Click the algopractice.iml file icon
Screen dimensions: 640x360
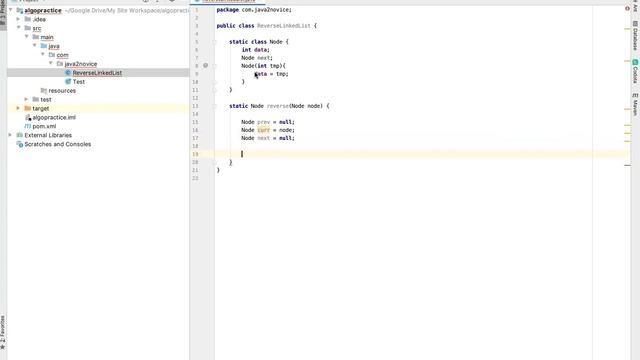coord(28,117)
